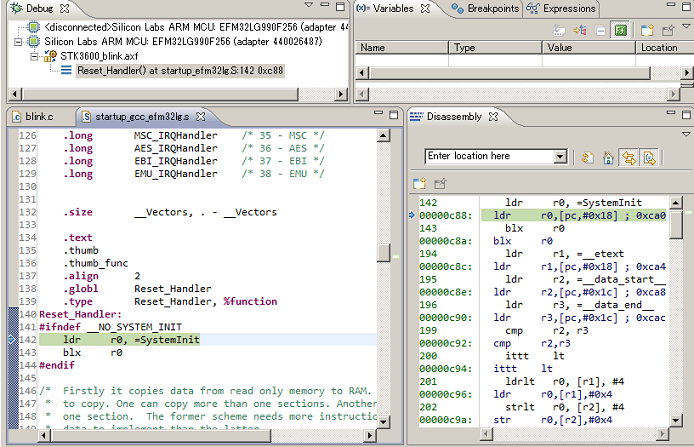
Task: Click disassembly address 00000c94:
Action: pyautogui.click(x=446, y=369)
